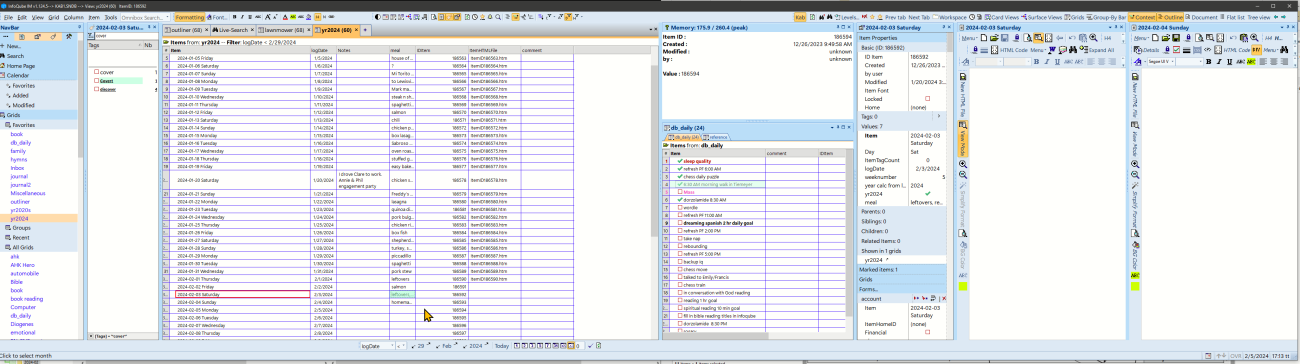Click the Today button in date bar
The image size is (1300, 364).
click(501, 345)
